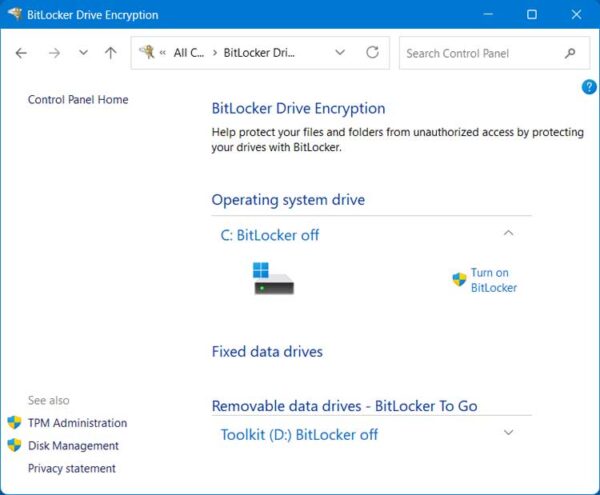Click the Refresh button in address bar
The height and width of the screenshot is (495, 600).
pos(372,53)
